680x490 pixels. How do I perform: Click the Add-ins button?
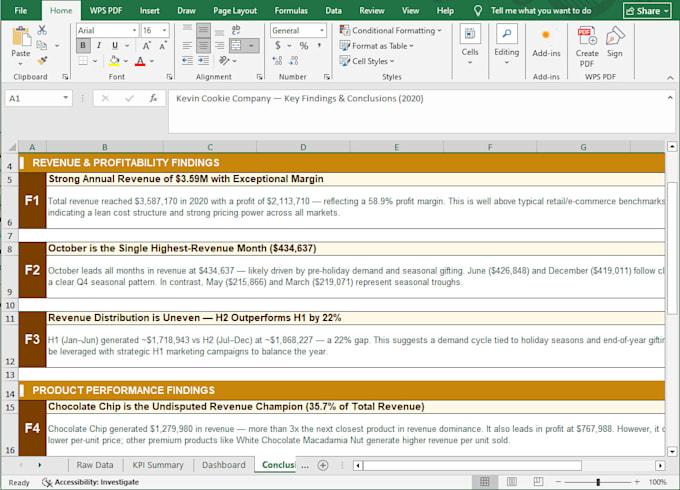point(546,42)
